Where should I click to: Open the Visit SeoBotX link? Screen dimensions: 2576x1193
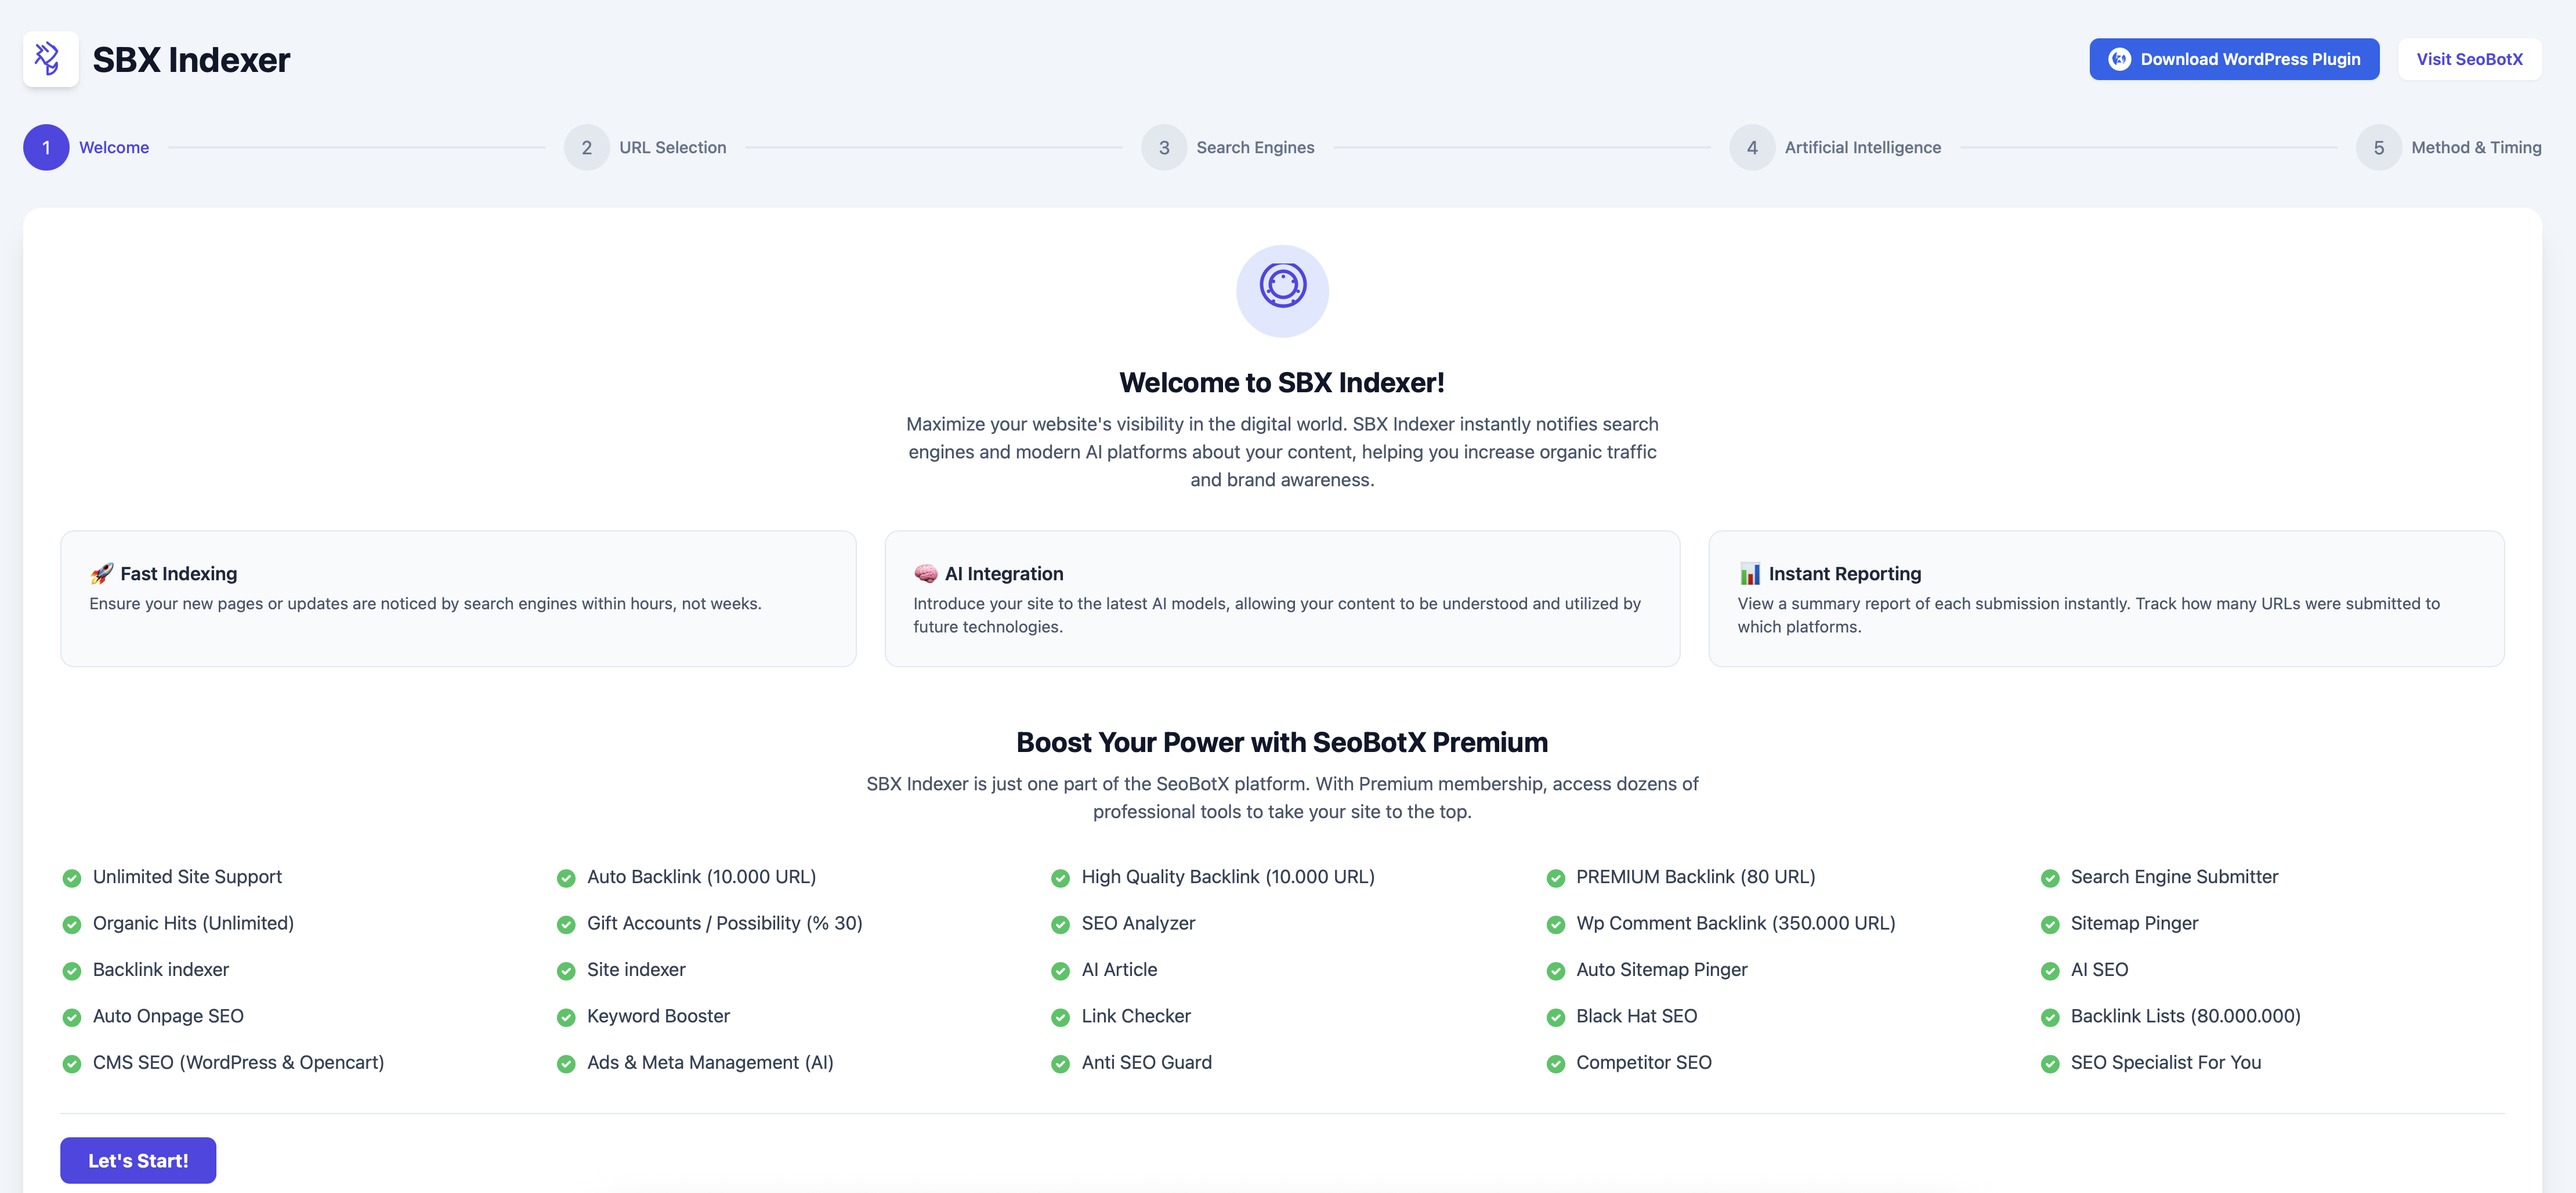click(2469, 60)
